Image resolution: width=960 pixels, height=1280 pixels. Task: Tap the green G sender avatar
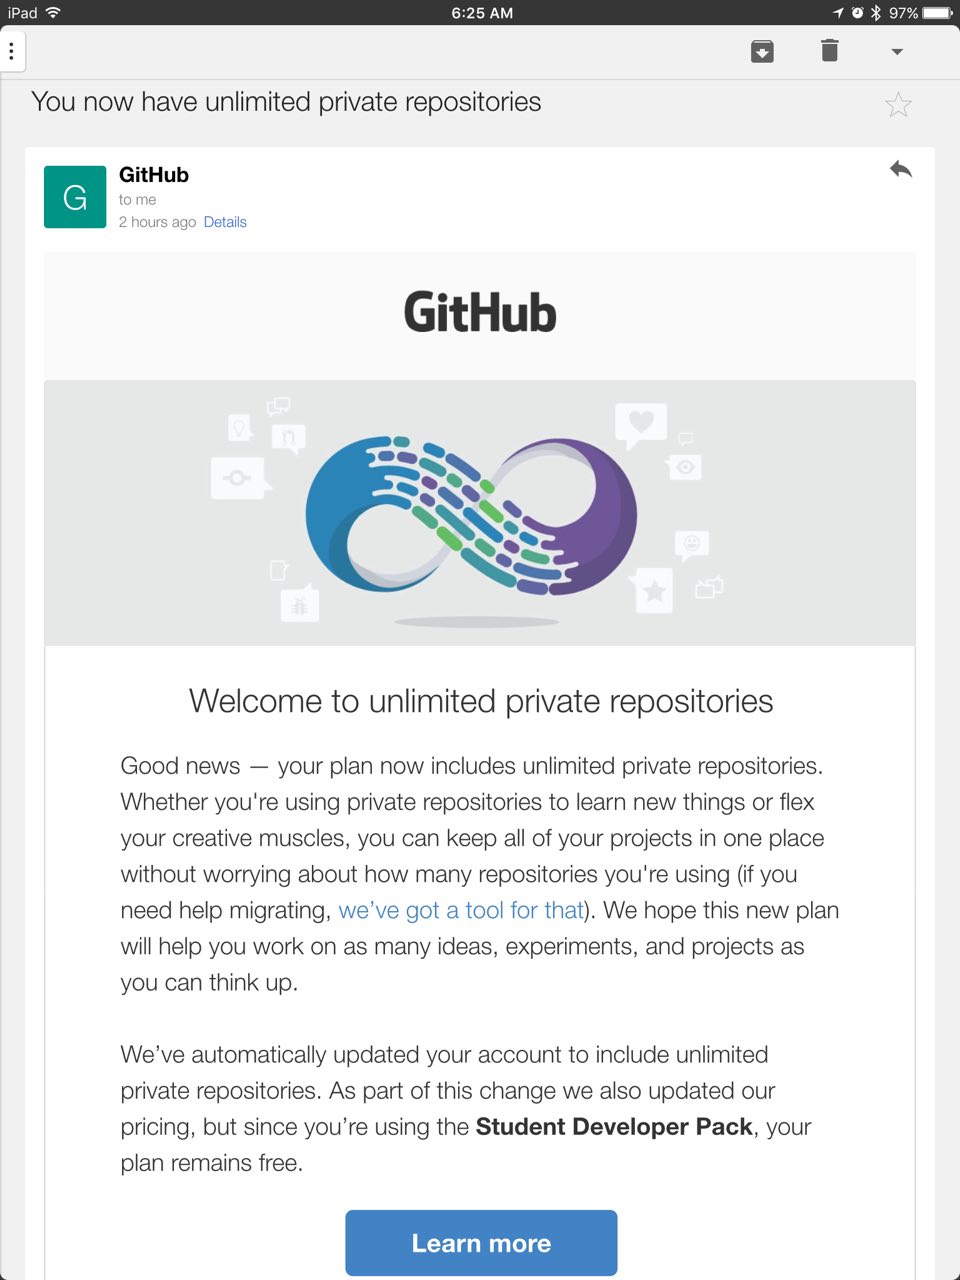point(75,197)
